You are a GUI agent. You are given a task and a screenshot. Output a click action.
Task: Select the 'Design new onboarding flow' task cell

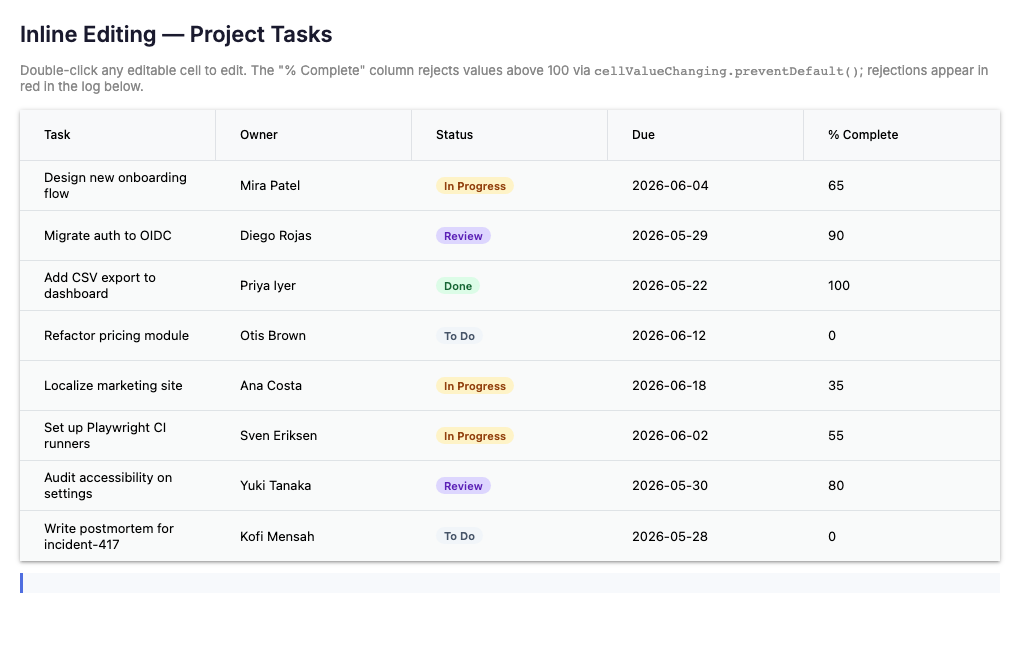tap(118, 185)
